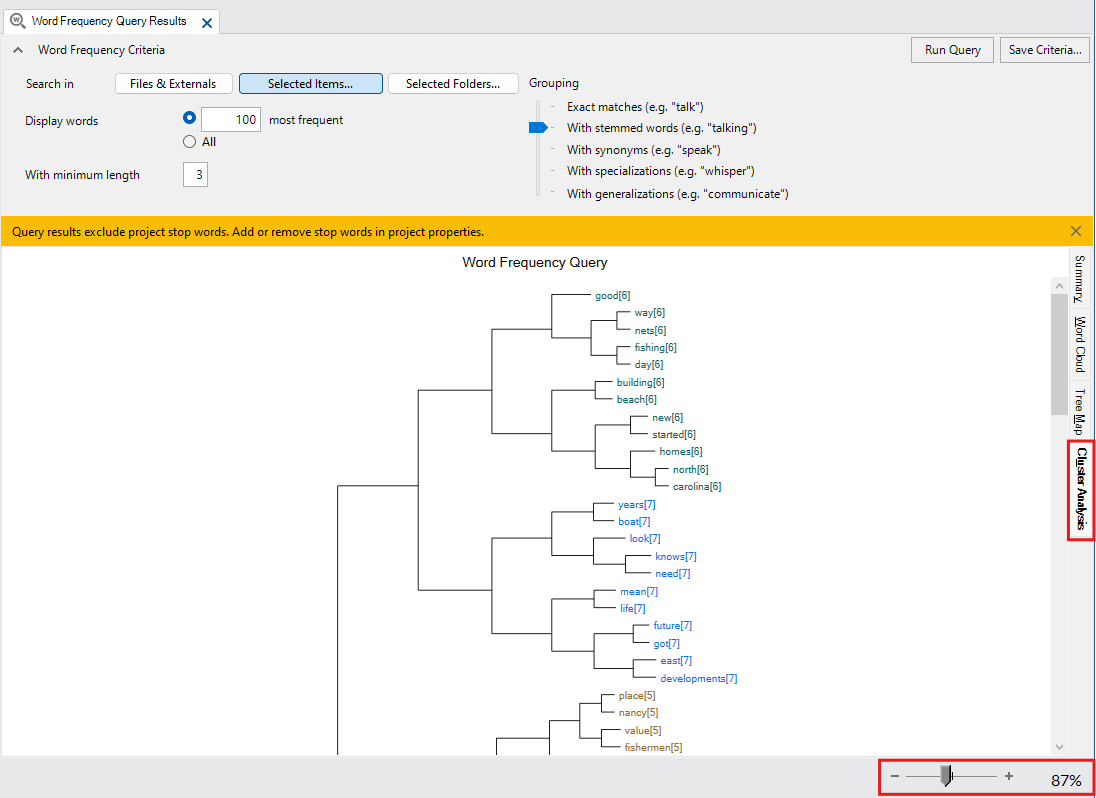This screenshot has width=1096, height=798.
Task: Click the word good[6] in dendrogram
Action: [x=612, y=296]
